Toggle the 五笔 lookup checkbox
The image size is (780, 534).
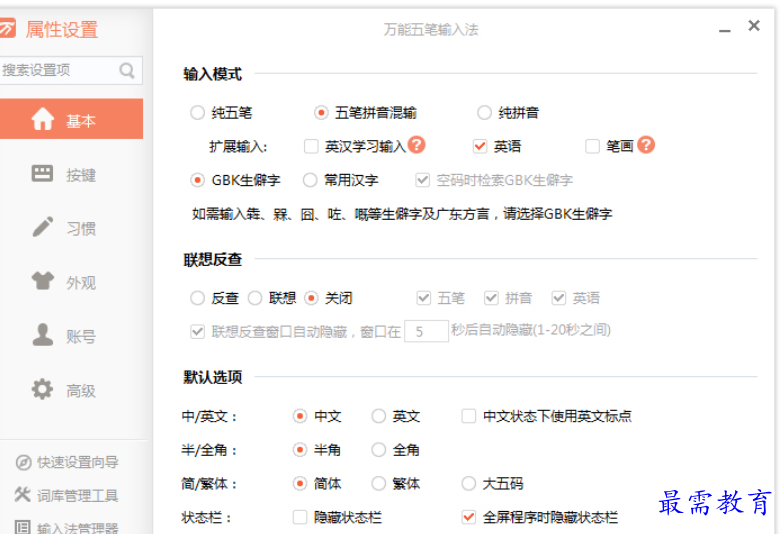click(424, 298)
